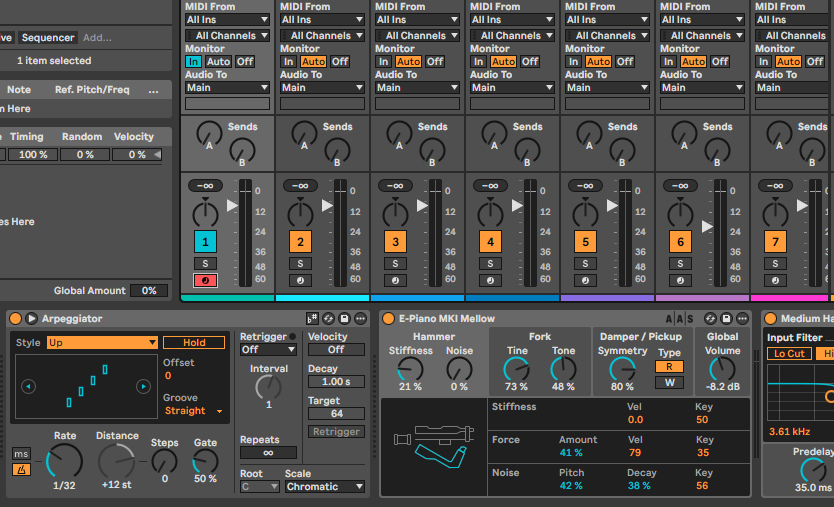The height and width of the screenshot is (507, 834).
Task: Open Groove Straight dropdown
Action: (x=194, y=411)
